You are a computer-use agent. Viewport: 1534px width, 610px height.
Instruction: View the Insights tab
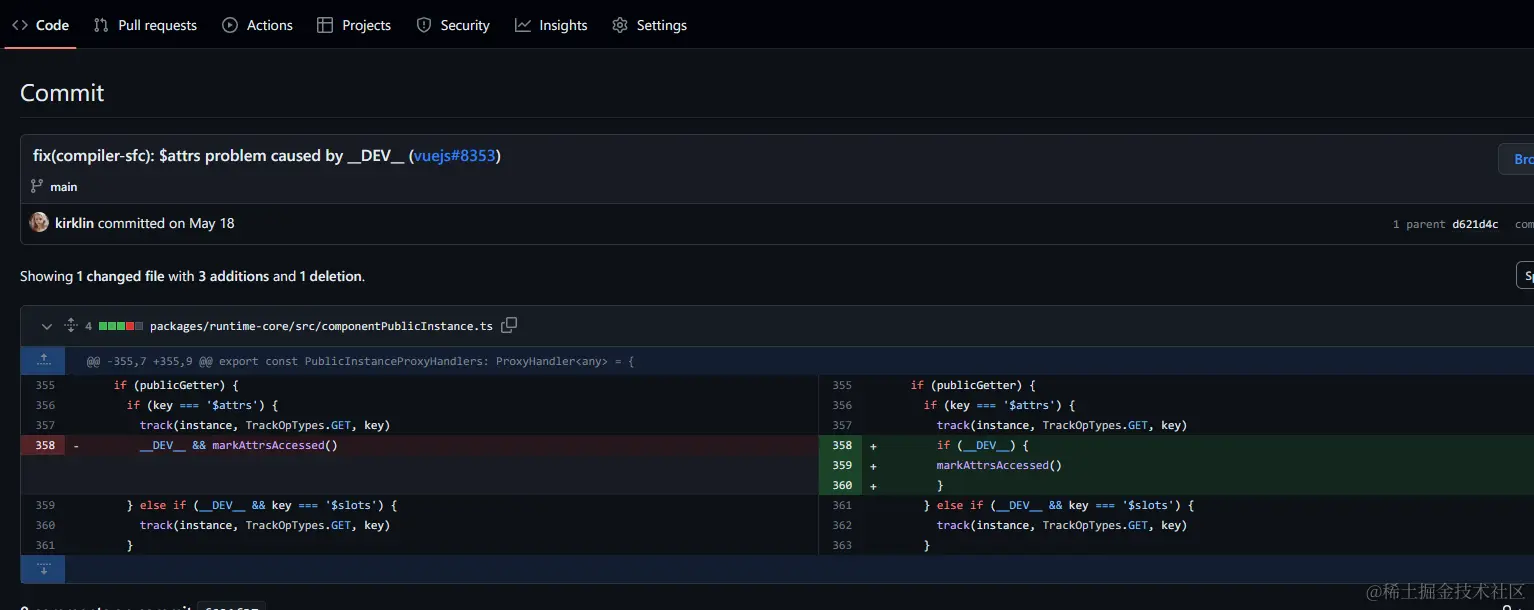pos(551,25)
